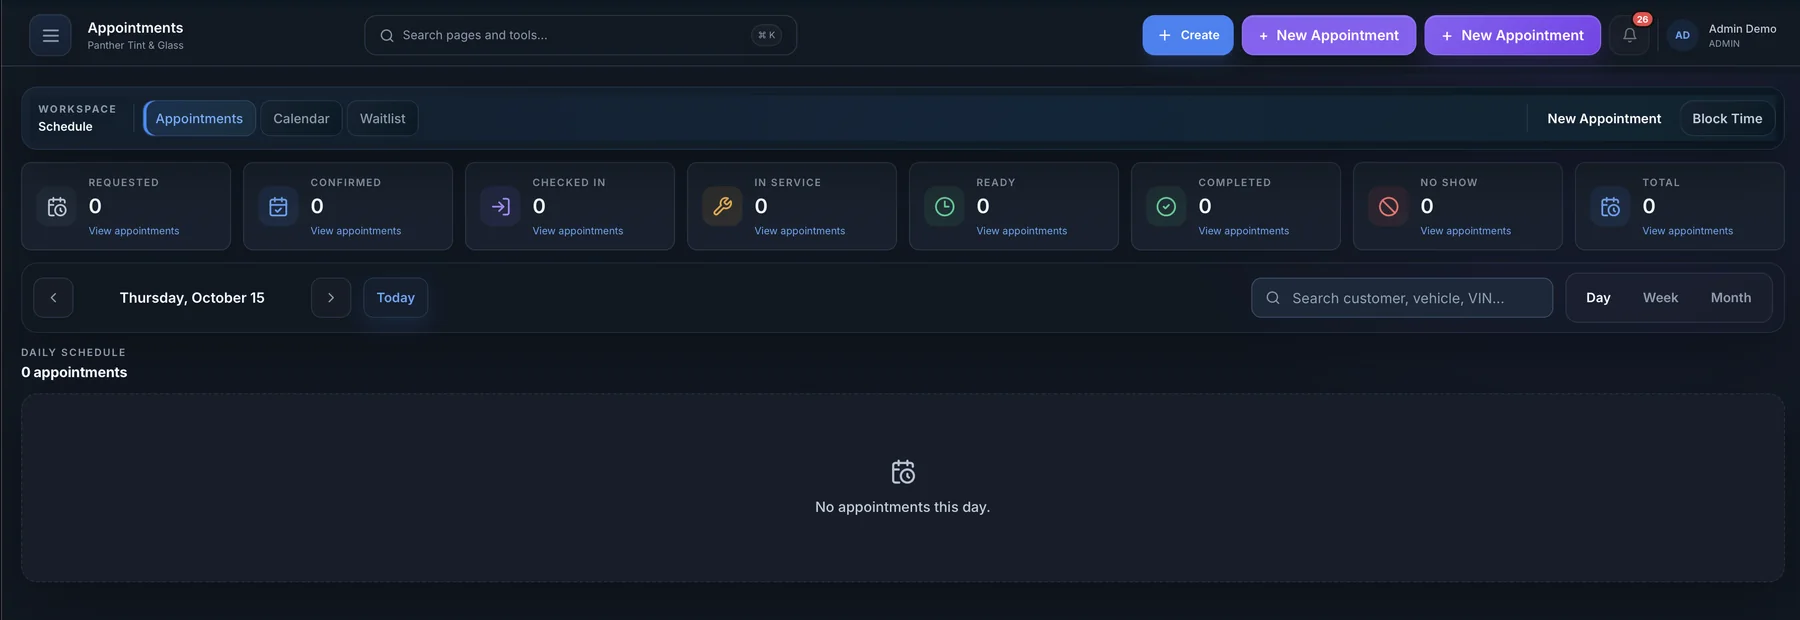Click the blue Create button
This screenshot has height=620, width=1800.
[x=1188, y=35]
